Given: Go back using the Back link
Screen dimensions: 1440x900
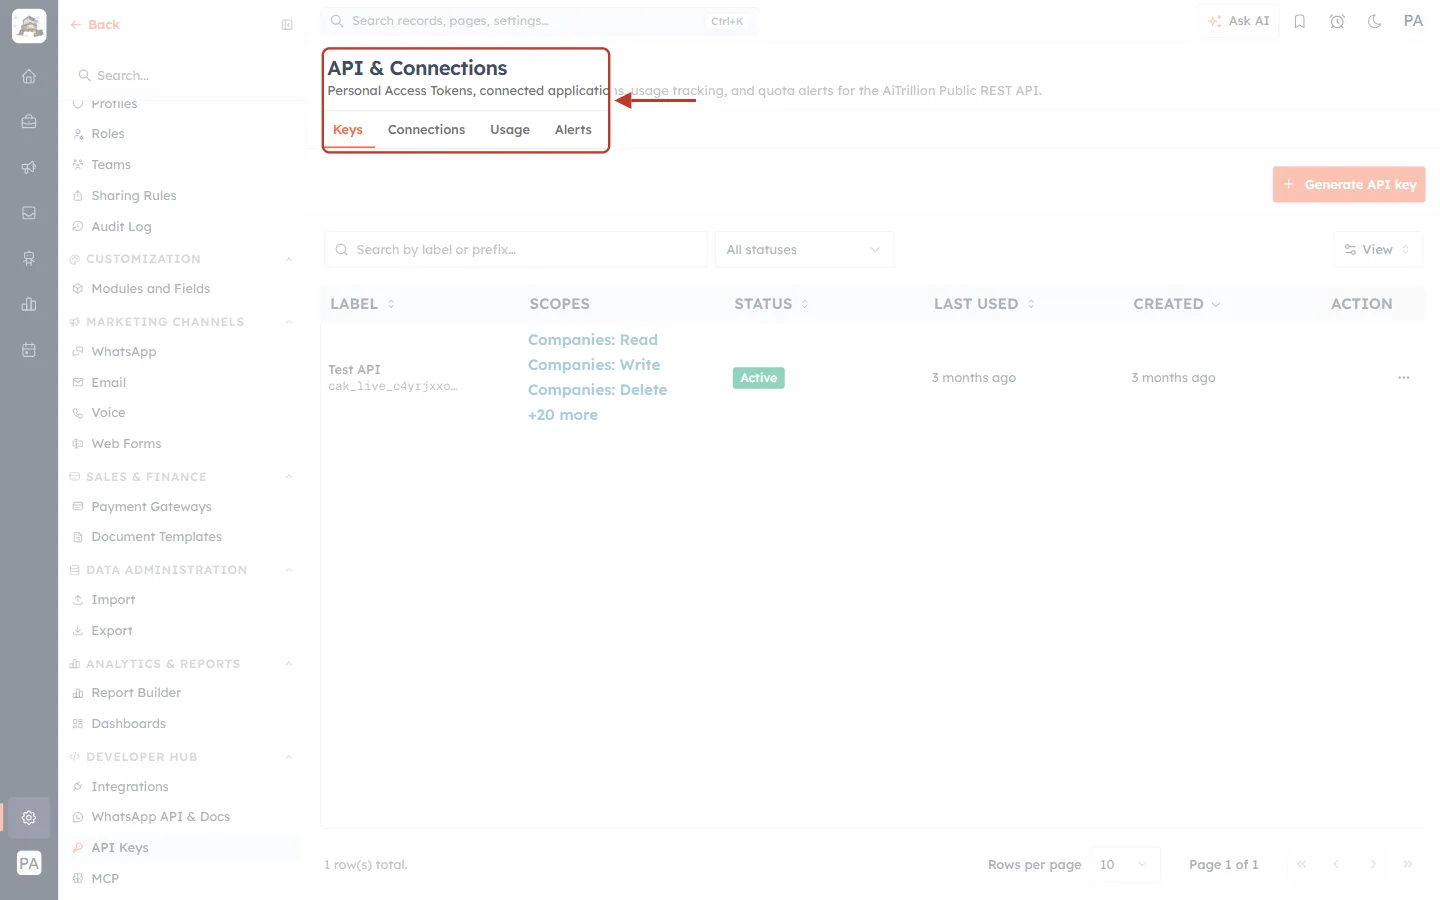Looking at the screenshot, I should click(95, 25).
